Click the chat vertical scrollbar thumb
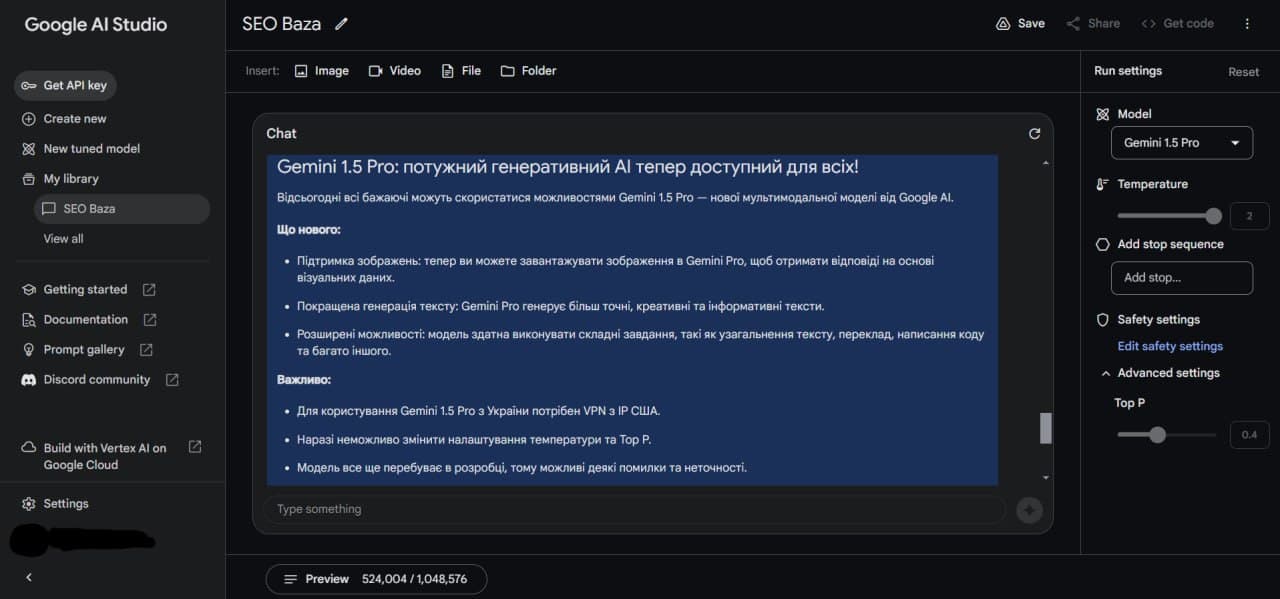Screen dimensions: 1280x599 [1046, 428]
